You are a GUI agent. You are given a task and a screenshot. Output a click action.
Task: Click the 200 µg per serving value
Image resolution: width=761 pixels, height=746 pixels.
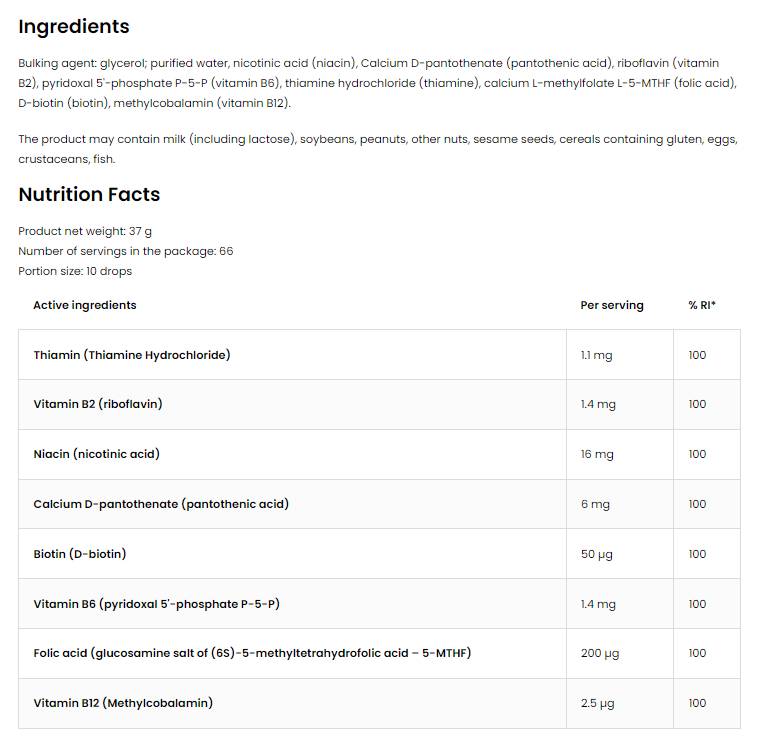(x=600, y=653)
